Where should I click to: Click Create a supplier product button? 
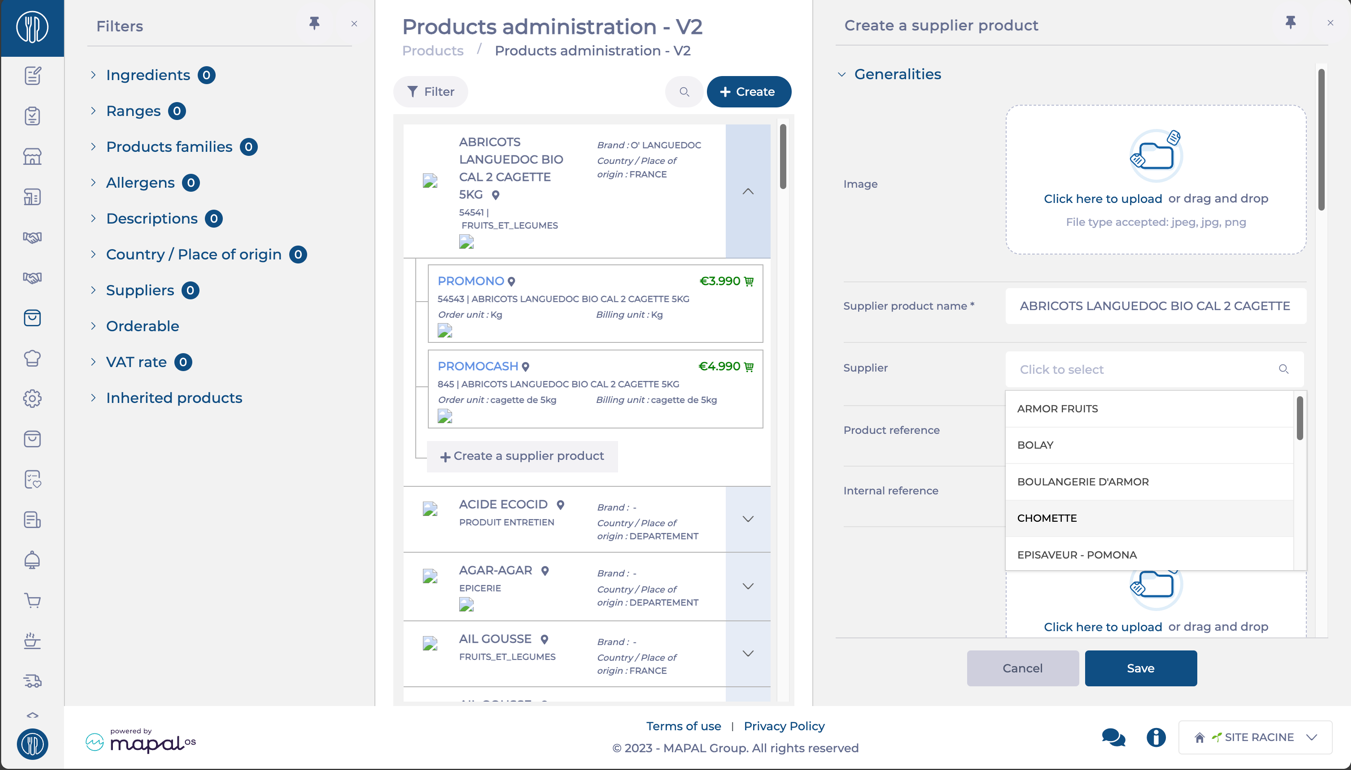pyautogui.click(x=522, y=456)
